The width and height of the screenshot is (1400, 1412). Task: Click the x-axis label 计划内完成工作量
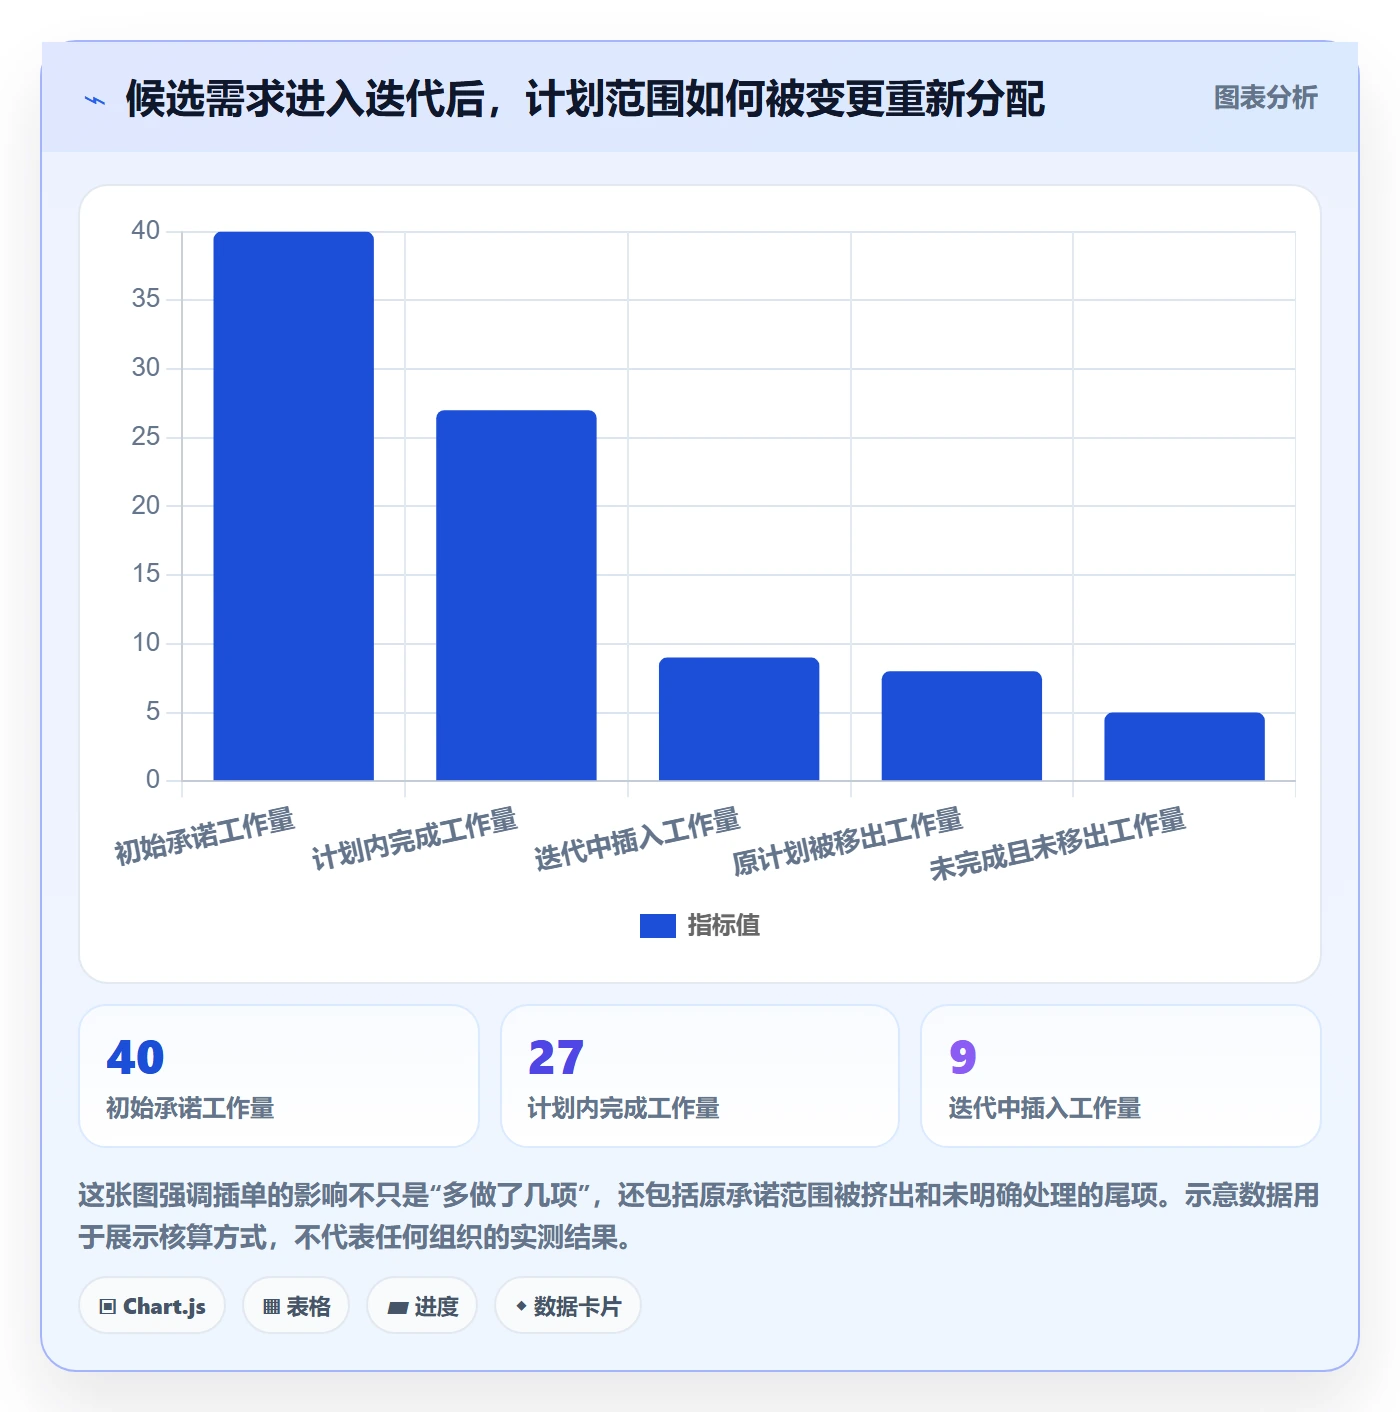[414, 839]
